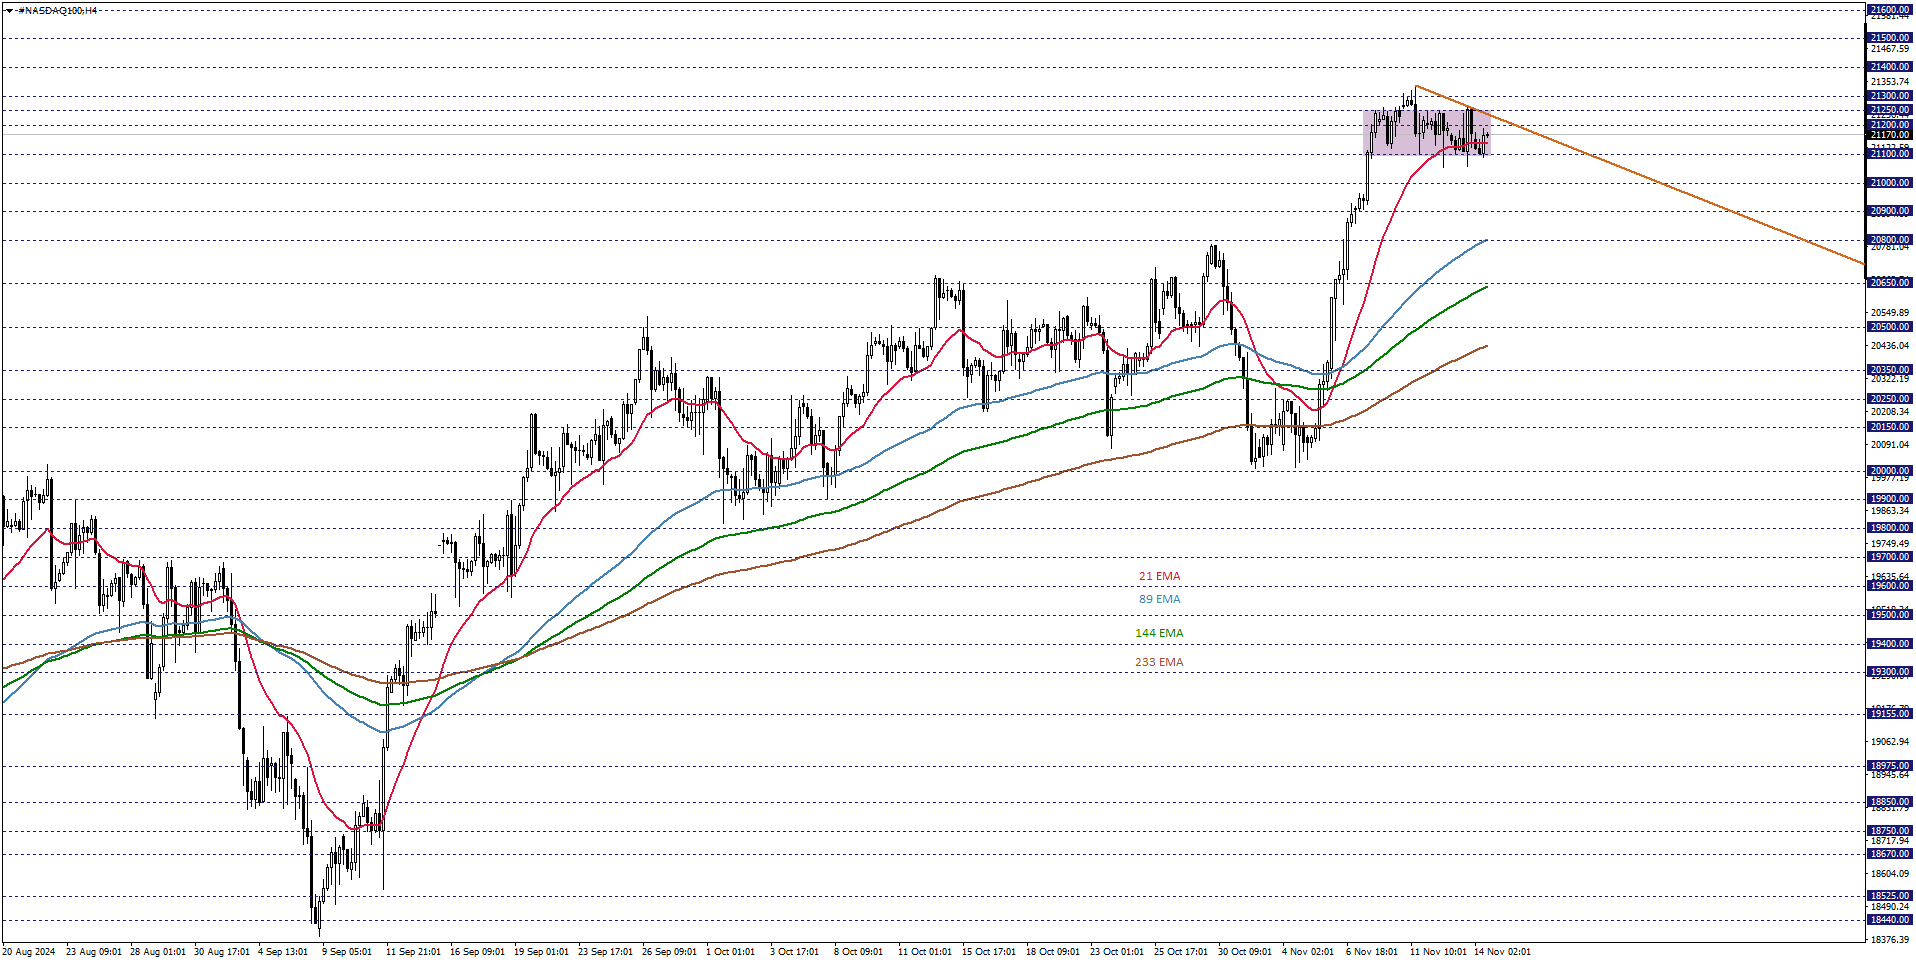1916x963 pixels.
Task: Click the 21600.00 price level label
Action: (x=1889, y=10)
